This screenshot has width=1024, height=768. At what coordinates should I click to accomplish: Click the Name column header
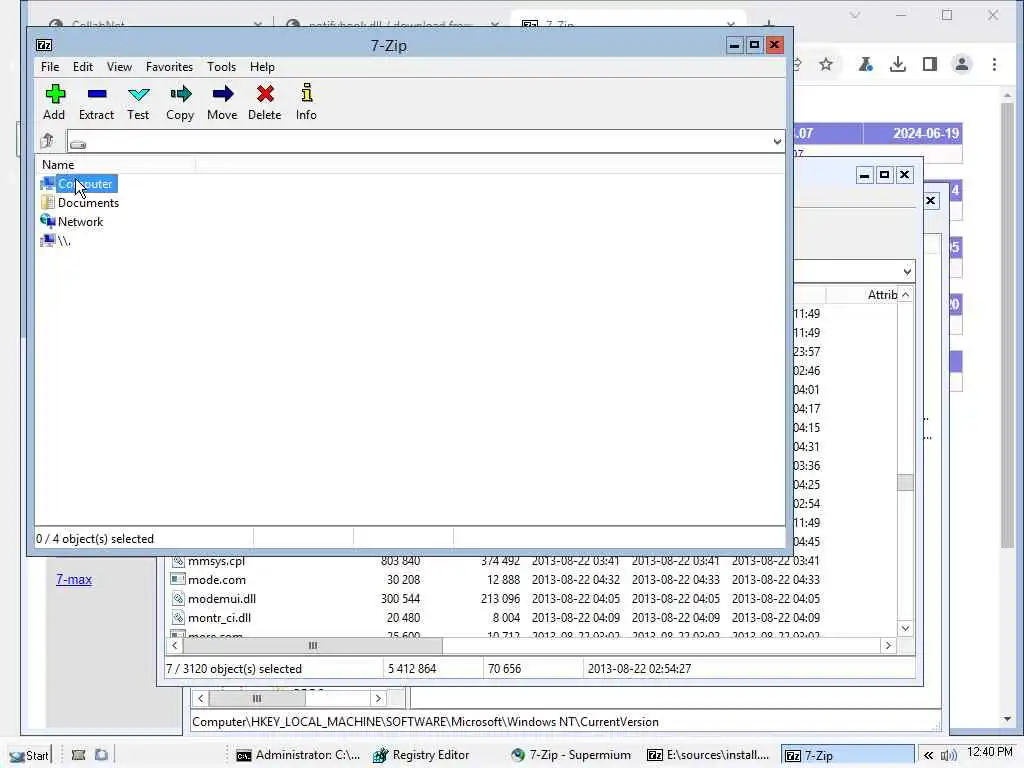[115, 165]
